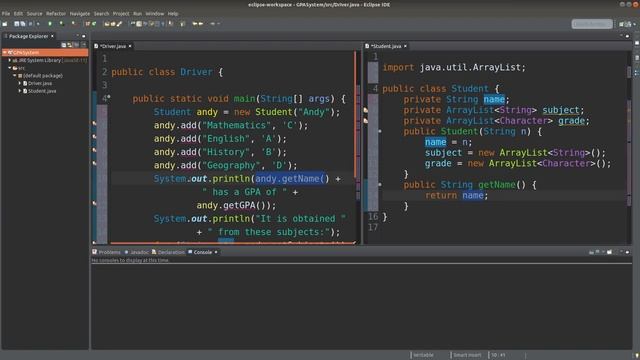Screen dimensions: 640x360
Task: Open the Source menu
Action: tap(34, 13)
